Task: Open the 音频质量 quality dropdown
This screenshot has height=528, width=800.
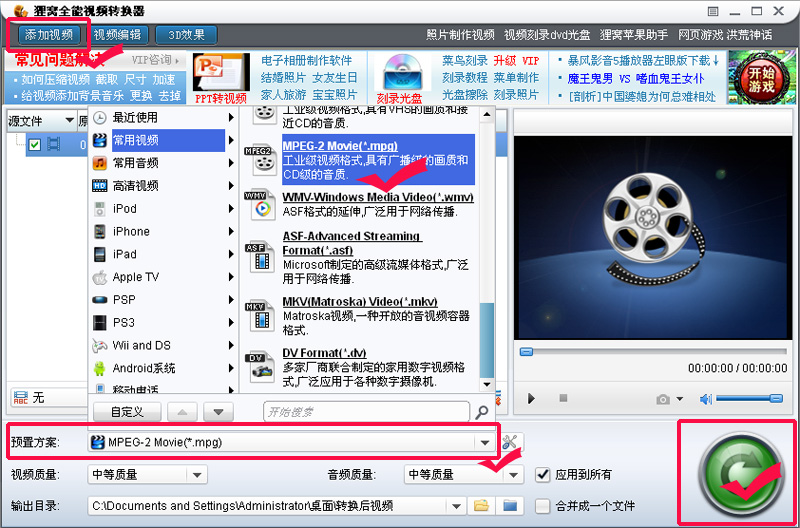Action: coord(513,474)
